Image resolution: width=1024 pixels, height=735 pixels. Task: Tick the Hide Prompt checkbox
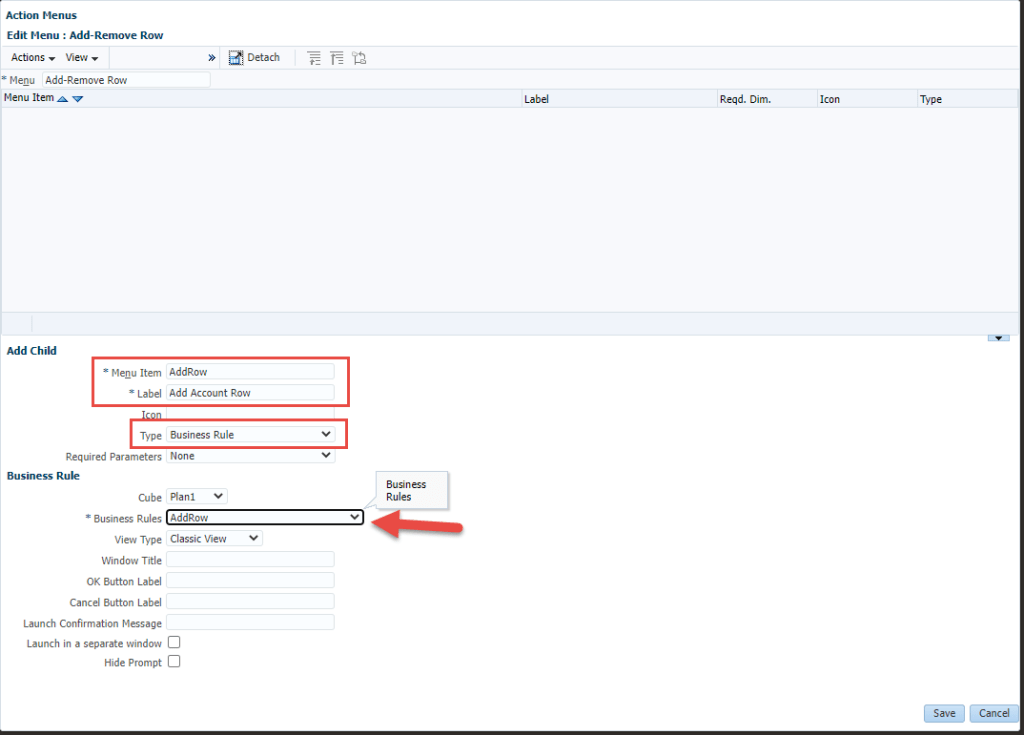[174, 661]
